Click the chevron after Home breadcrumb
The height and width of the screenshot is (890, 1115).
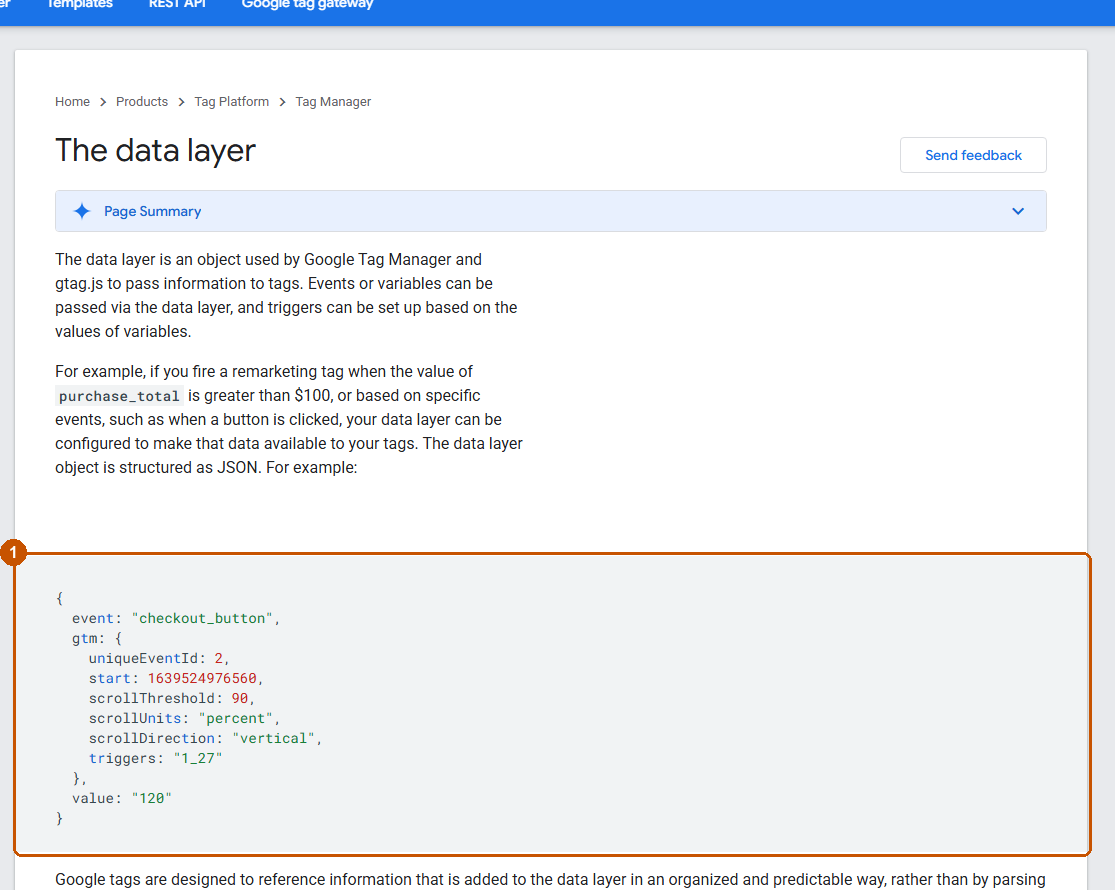[103, 102]
